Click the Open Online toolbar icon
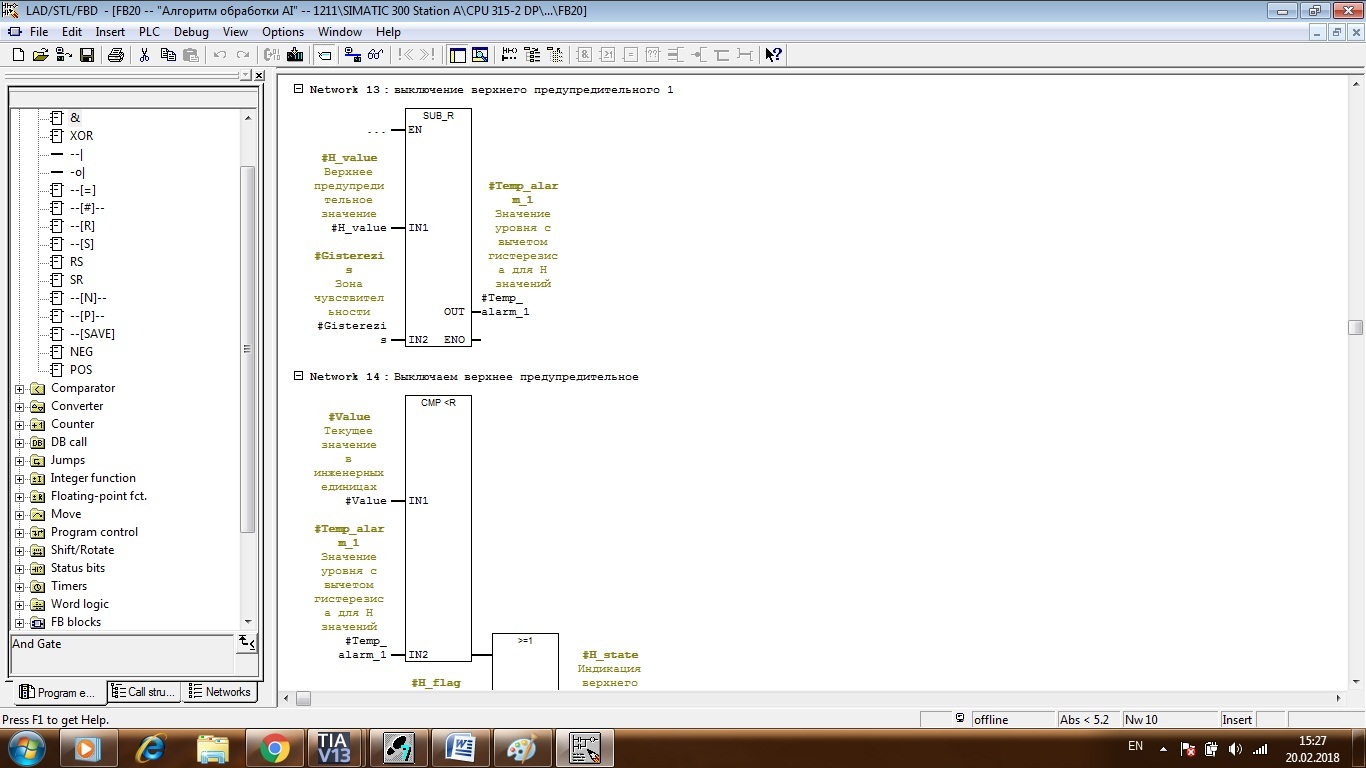The image size is (1366, 768). click(x=63, y=55)
